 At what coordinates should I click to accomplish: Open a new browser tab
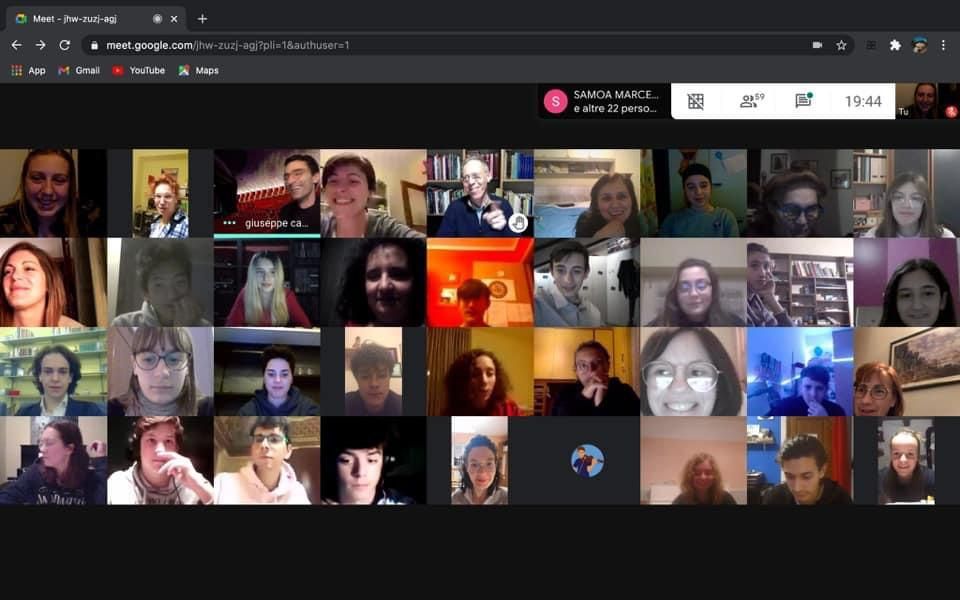202,19
